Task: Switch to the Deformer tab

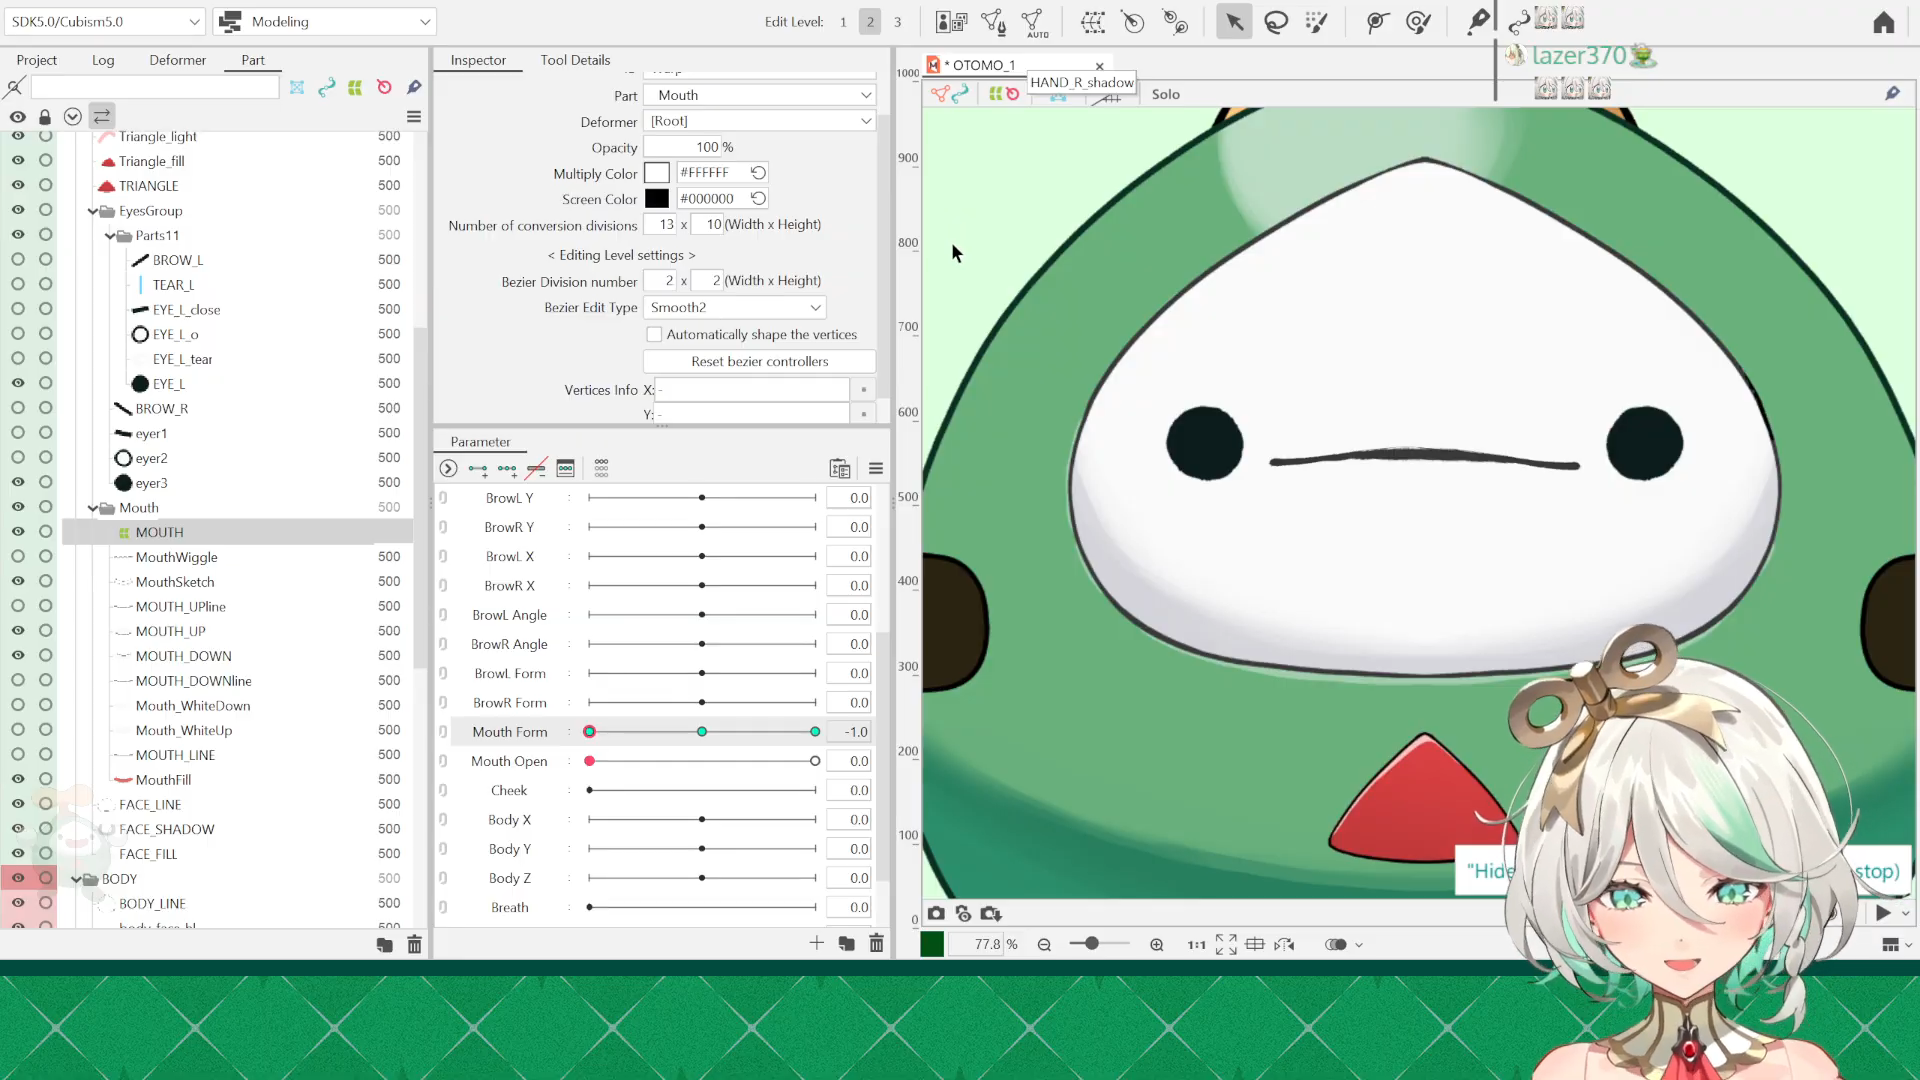Action: [x=177, y=60]
